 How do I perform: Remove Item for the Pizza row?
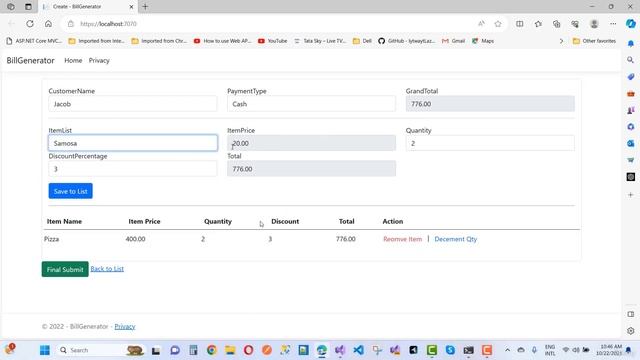tap(402, 239)
